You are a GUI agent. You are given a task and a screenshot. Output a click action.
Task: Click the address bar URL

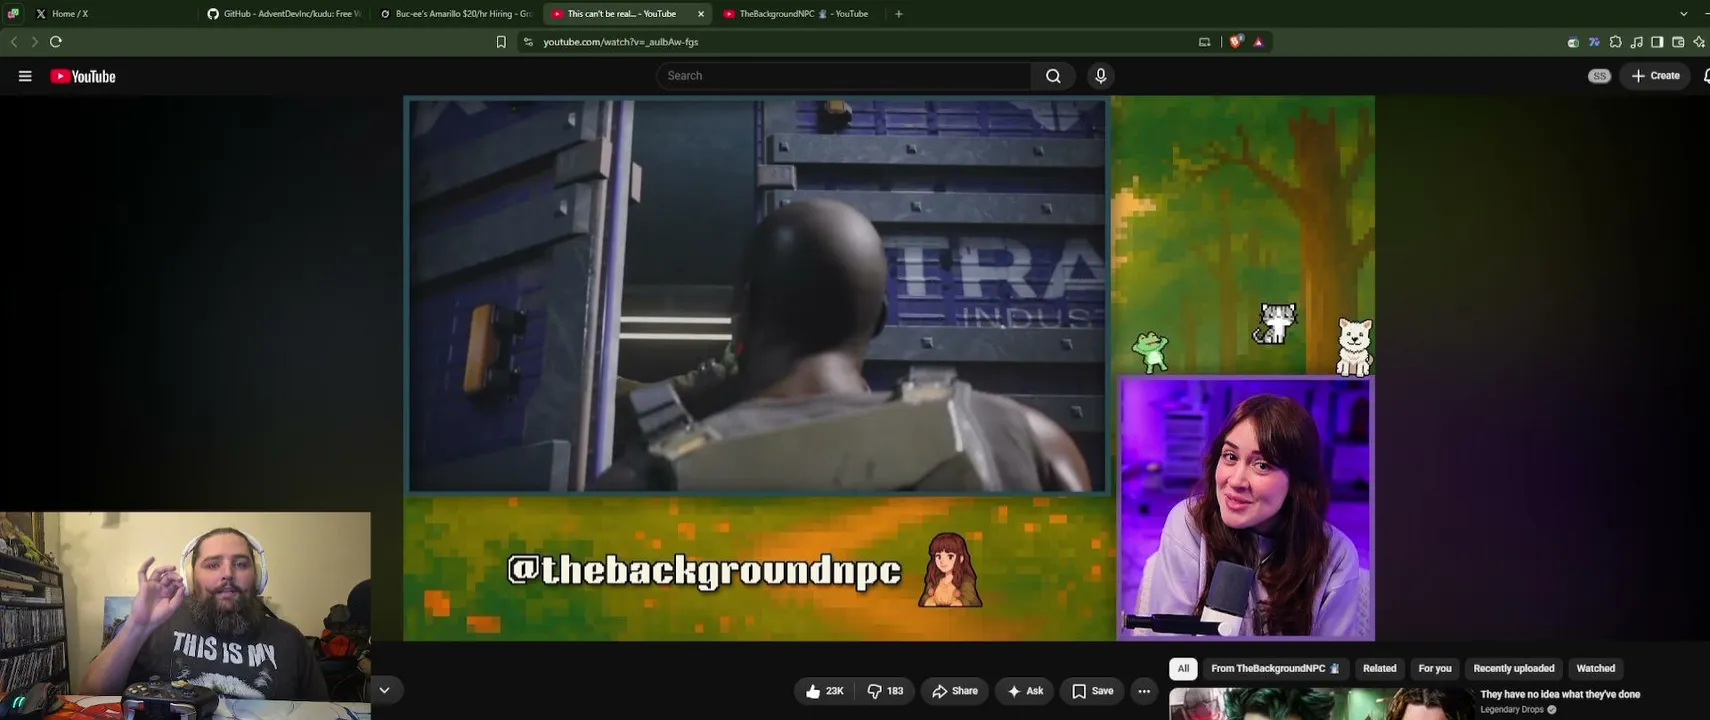pos(621,42)
